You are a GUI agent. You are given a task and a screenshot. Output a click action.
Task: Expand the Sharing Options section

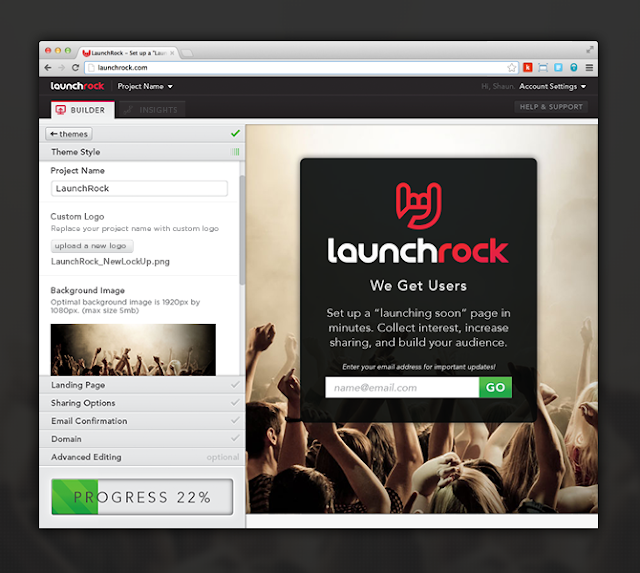[x=142, y=403]
